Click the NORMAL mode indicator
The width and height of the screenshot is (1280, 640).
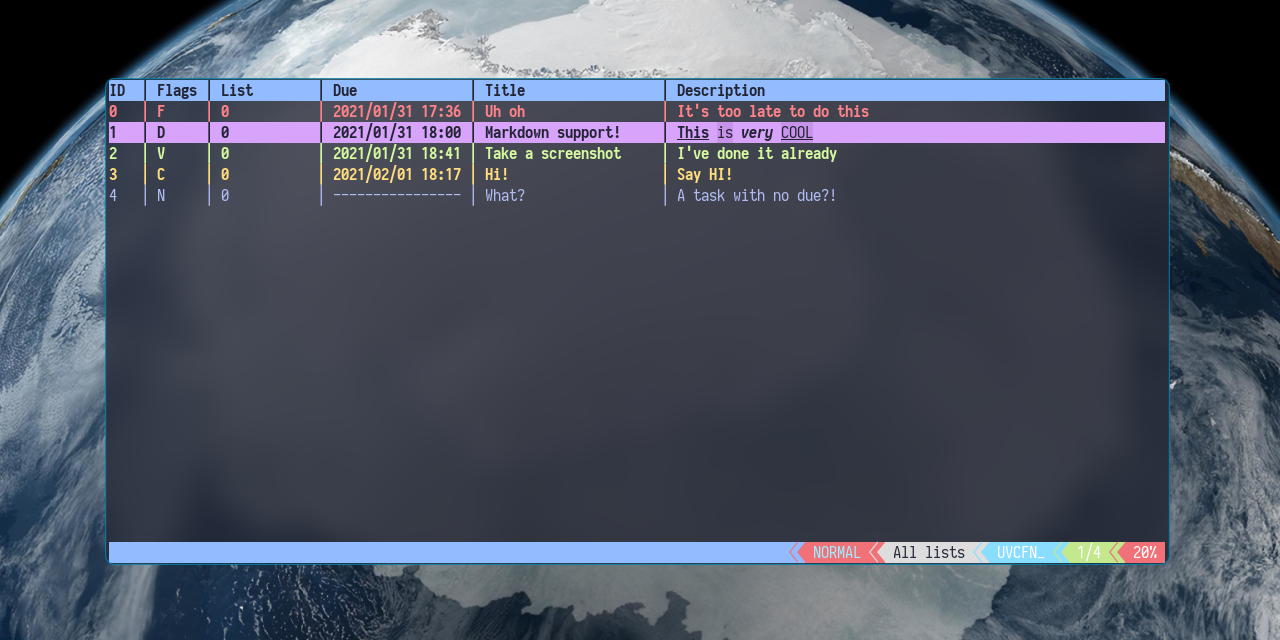coord(834,552)
